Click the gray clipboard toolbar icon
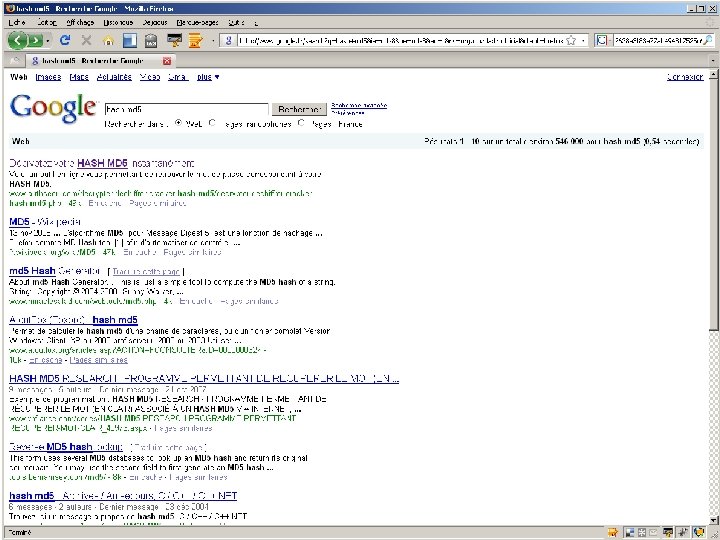 point(152,40)
